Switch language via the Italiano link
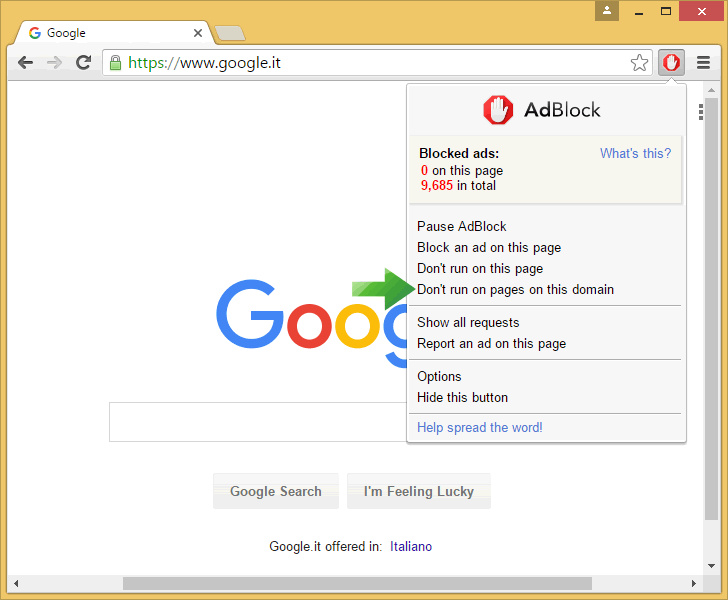 coord(411,547)
